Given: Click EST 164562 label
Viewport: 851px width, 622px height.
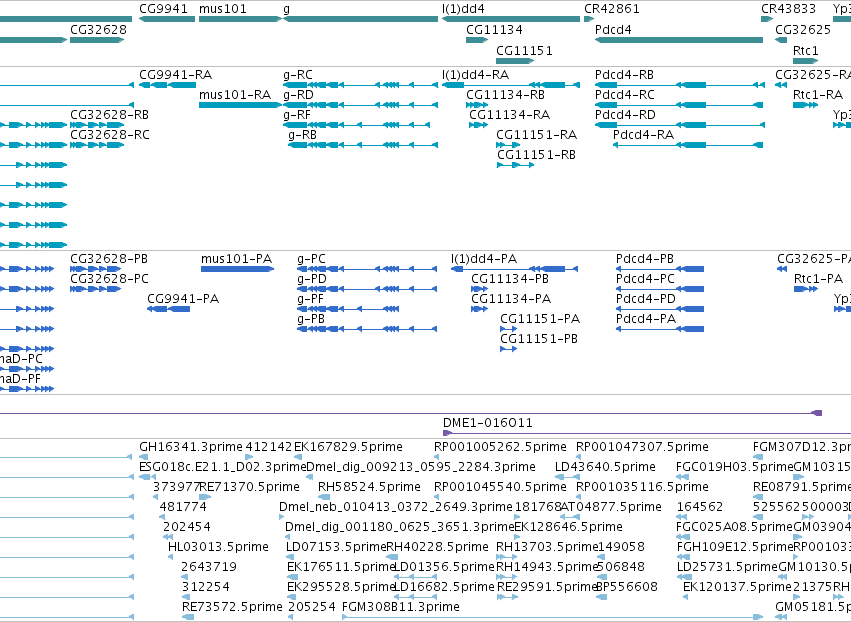Looking at the screenshot, I should point(700,507).
